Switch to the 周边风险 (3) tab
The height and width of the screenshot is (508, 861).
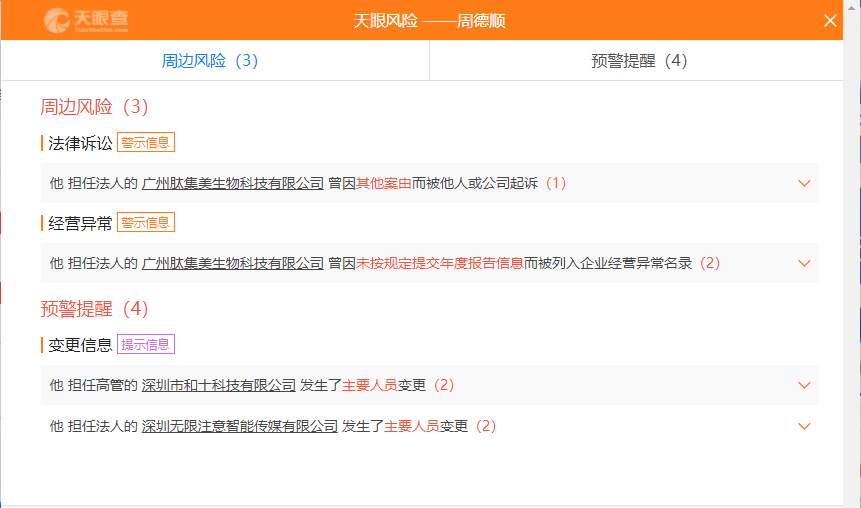pos(210,60)
